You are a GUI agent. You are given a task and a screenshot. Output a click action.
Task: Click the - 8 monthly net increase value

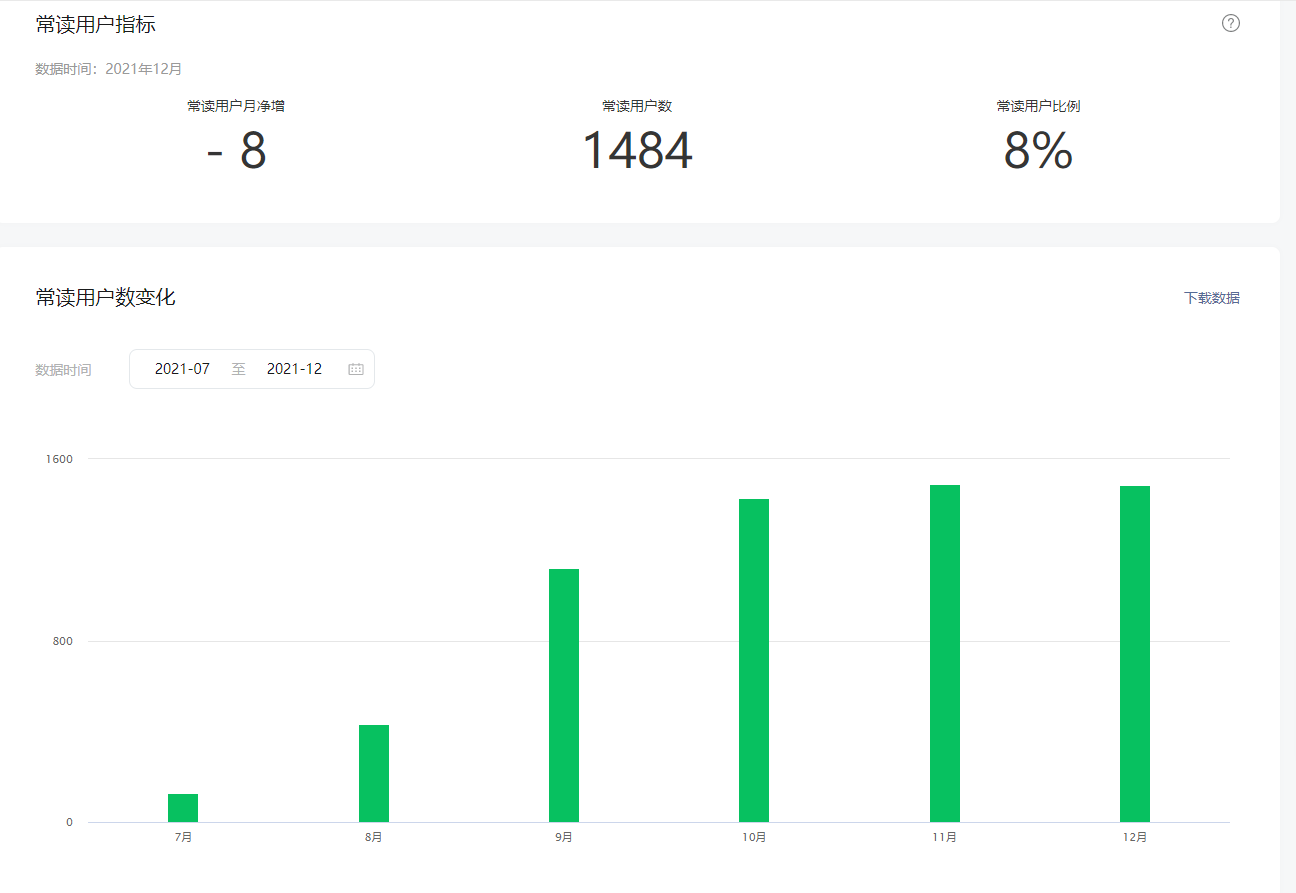[237, 151]
